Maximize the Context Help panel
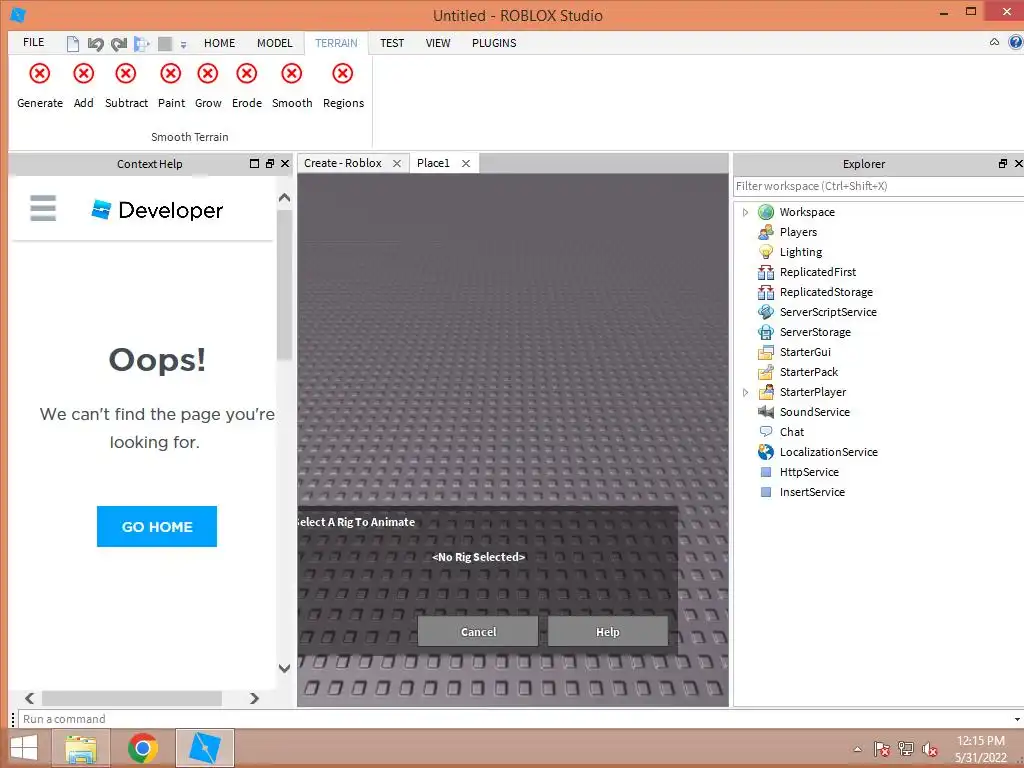The width and height of the screenshot is (1024, 768). pos(255,164)
